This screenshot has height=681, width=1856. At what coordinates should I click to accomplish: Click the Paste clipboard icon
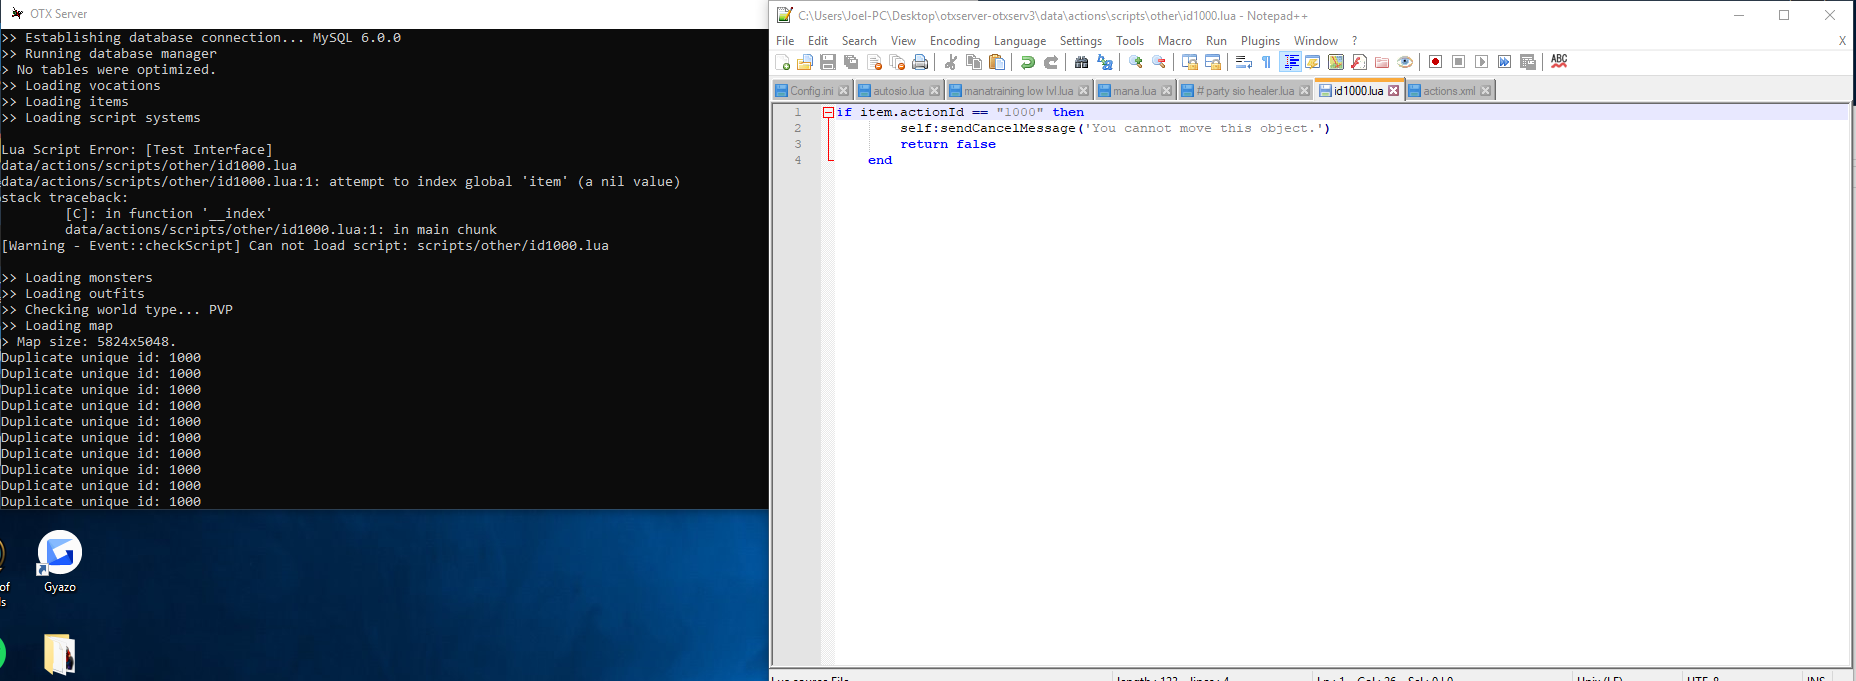[997, 62]
